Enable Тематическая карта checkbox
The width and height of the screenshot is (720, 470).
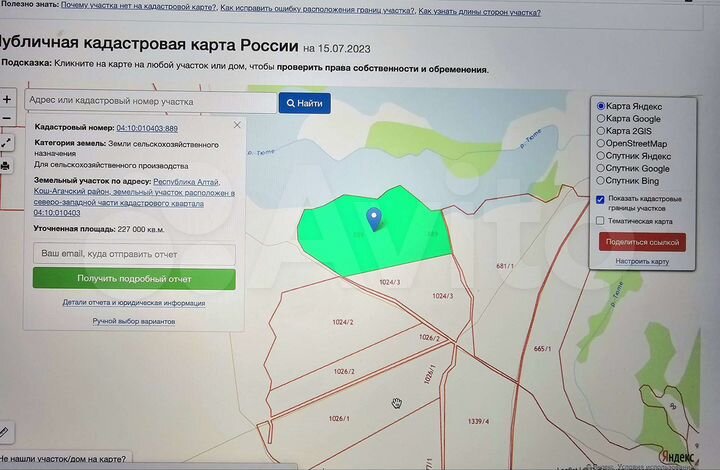600,221
